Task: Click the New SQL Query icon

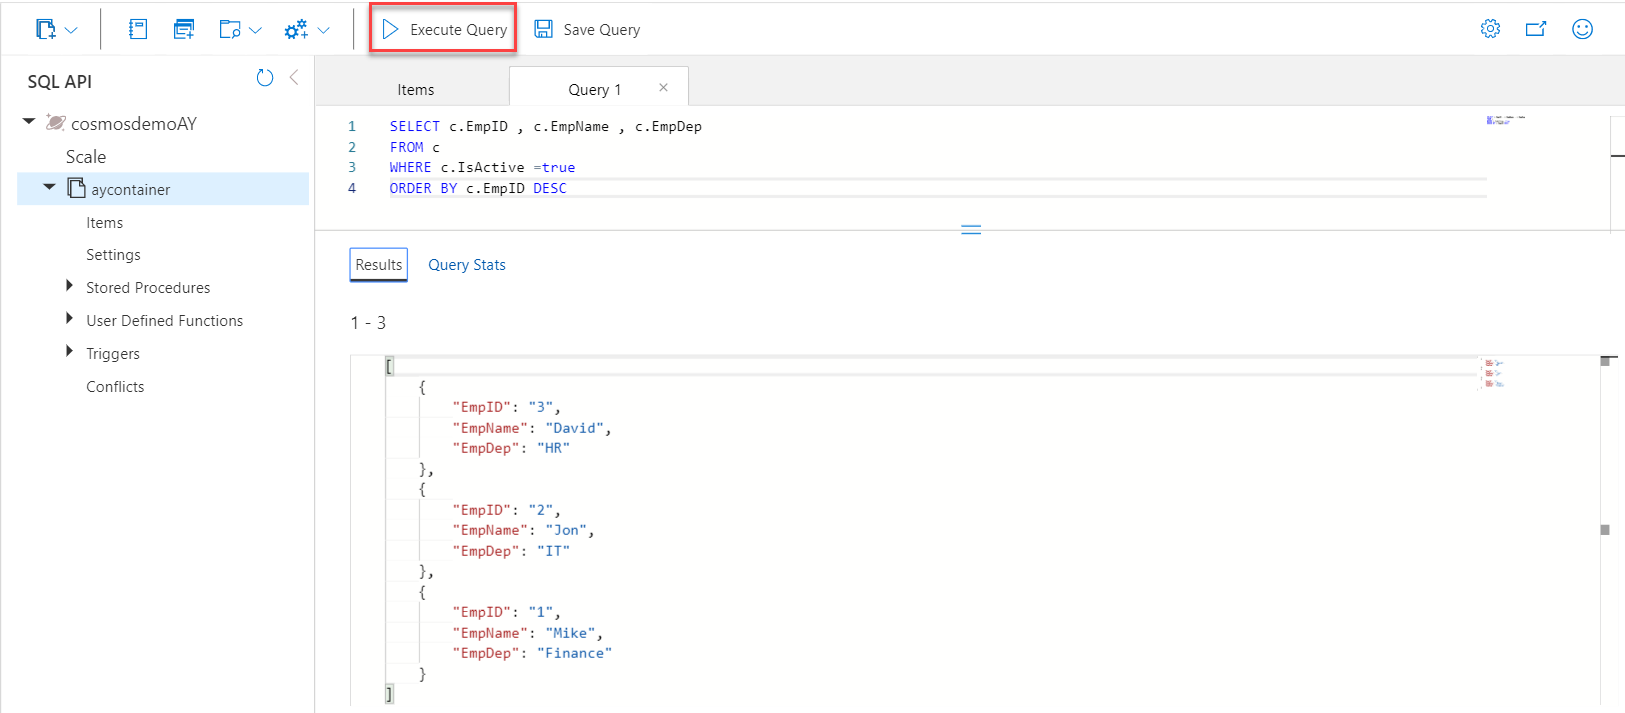Action: (x=184, y=30)
